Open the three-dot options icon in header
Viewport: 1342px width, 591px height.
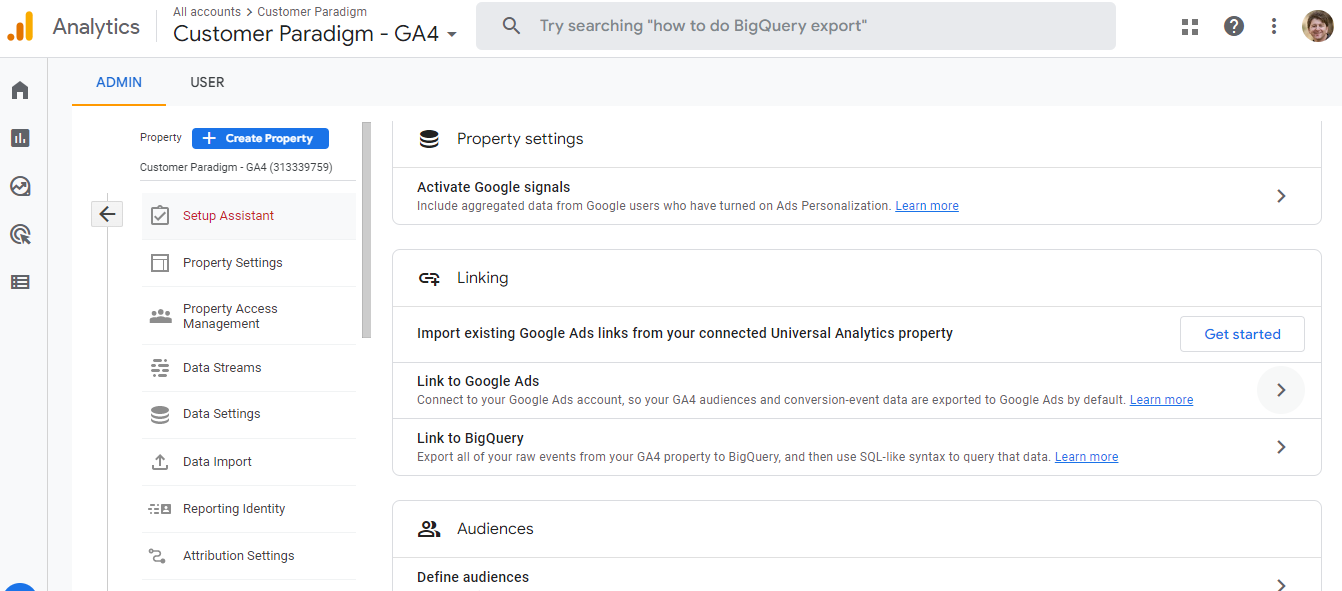1273,26
